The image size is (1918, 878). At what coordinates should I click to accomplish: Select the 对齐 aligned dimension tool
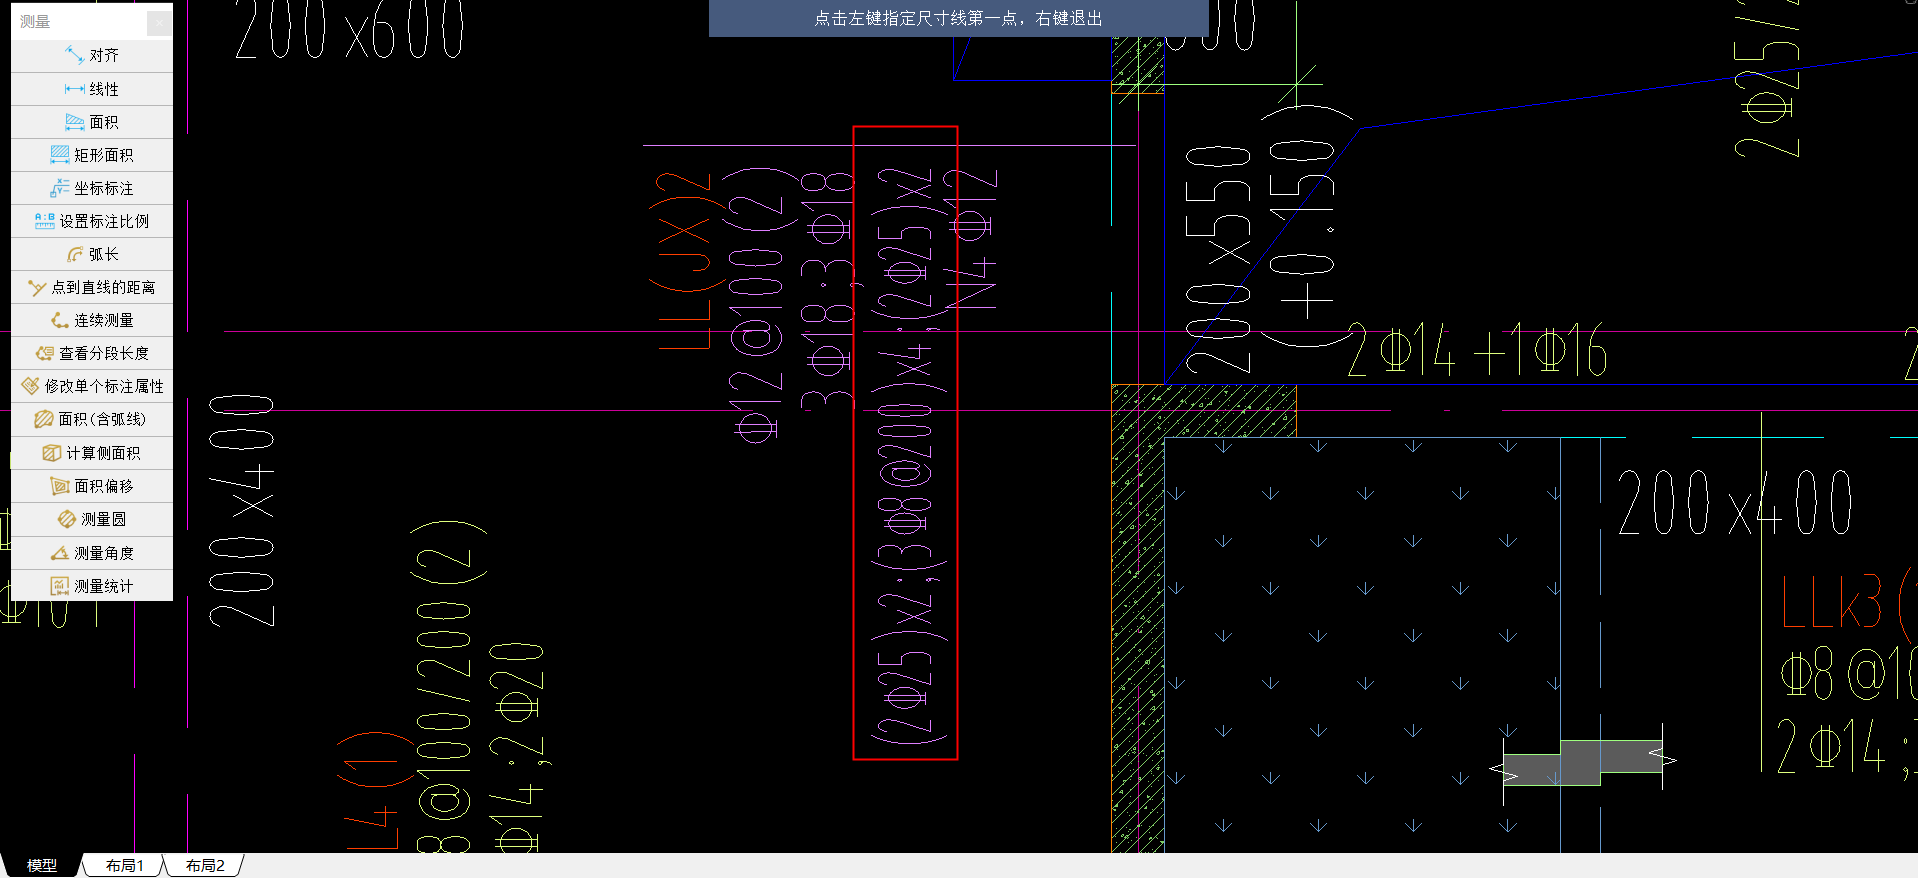coord(92,55)
